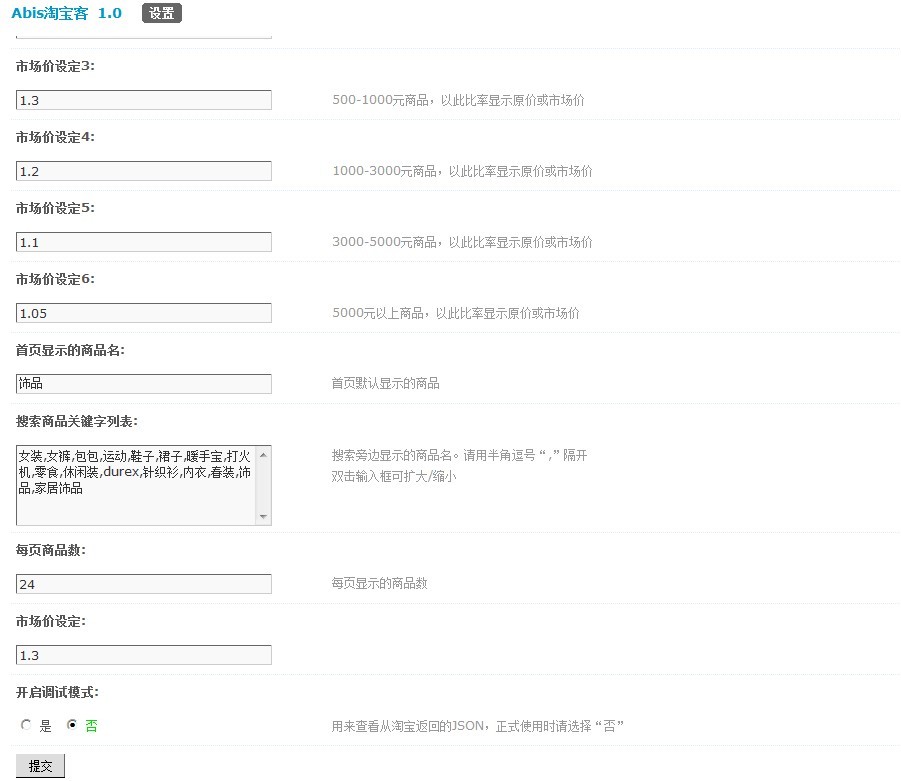Image resolution: width=901 pixels, height=781 pixels.
Task: Click the 每页商品数 field showing 24
Action: pos(144,584)
